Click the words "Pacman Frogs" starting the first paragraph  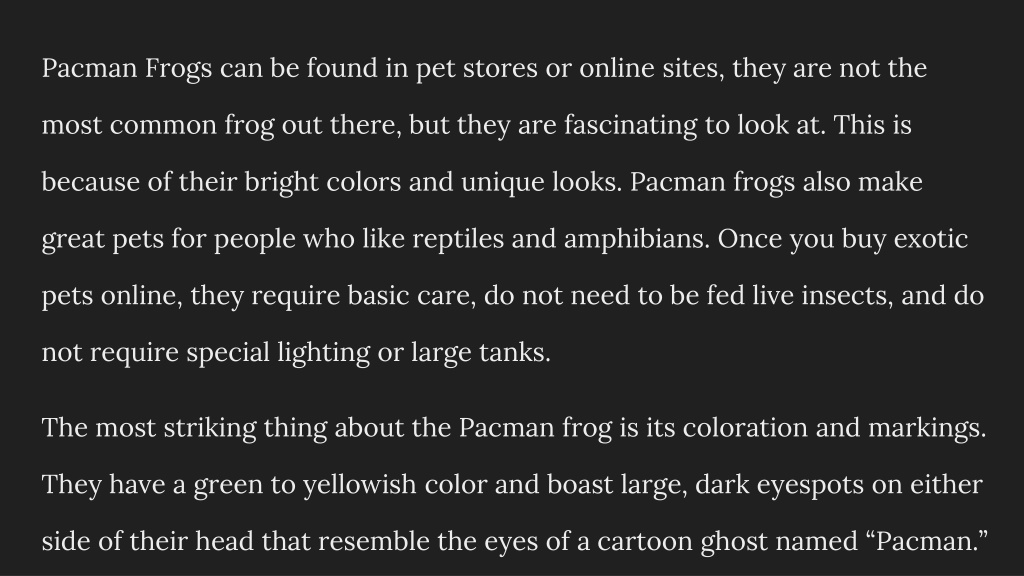[x=127, y=69]
